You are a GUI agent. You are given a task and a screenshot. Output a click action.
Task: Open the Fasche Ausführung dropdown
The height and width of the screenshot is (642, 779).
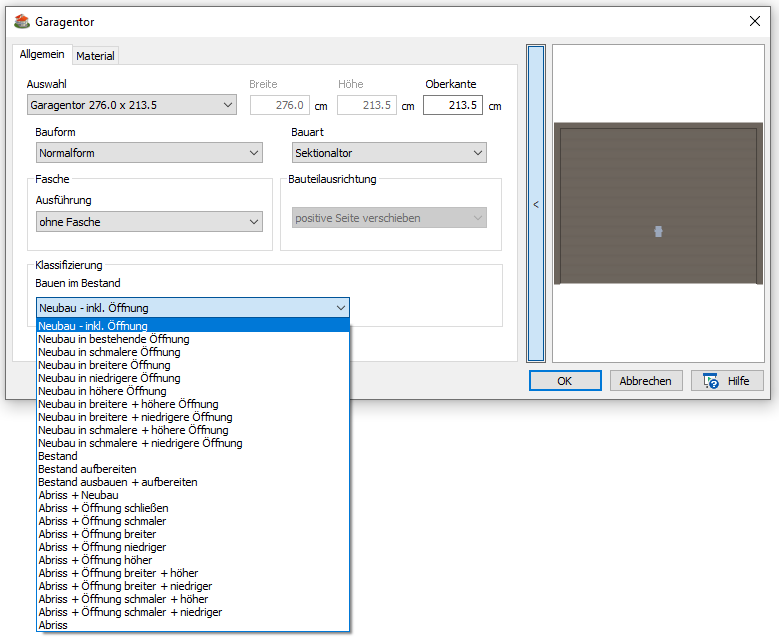click(x=149, y=222)
